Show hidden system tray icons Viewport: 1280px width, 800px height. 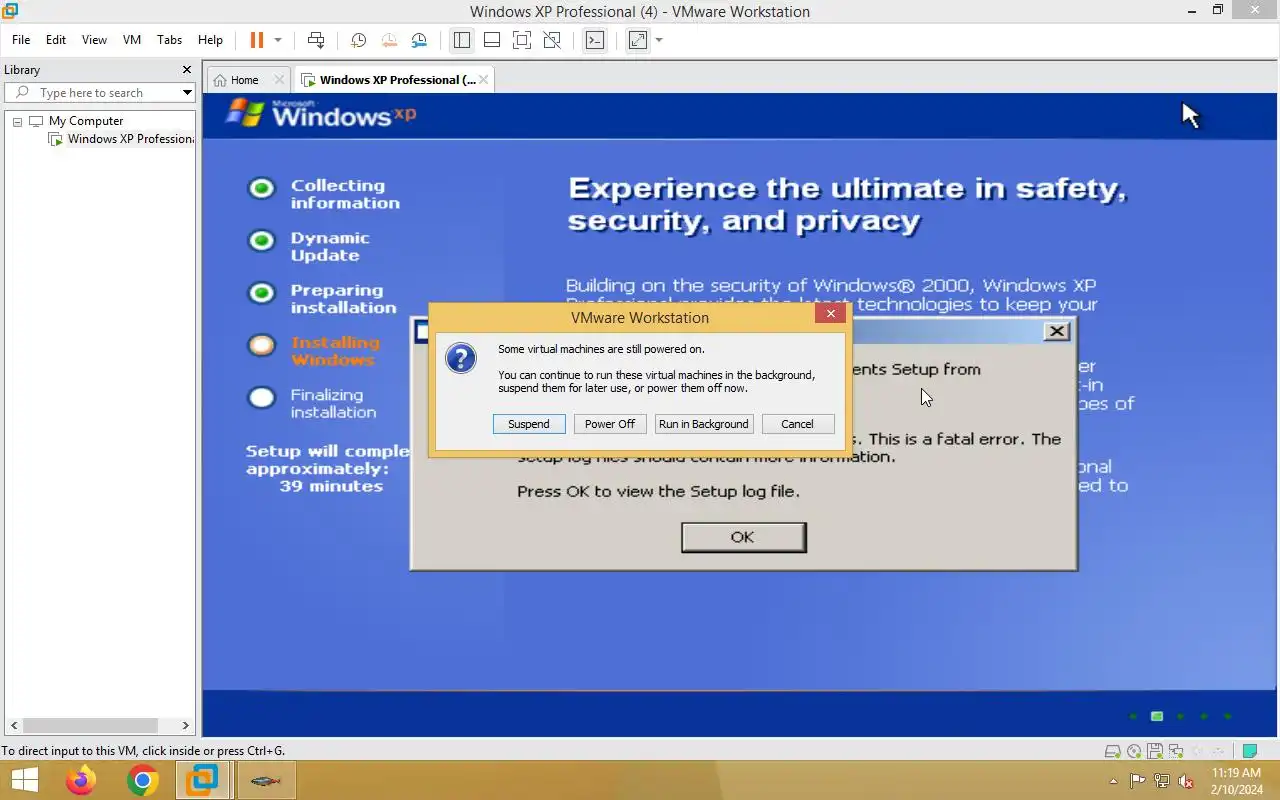click(x=1113, y=781)
